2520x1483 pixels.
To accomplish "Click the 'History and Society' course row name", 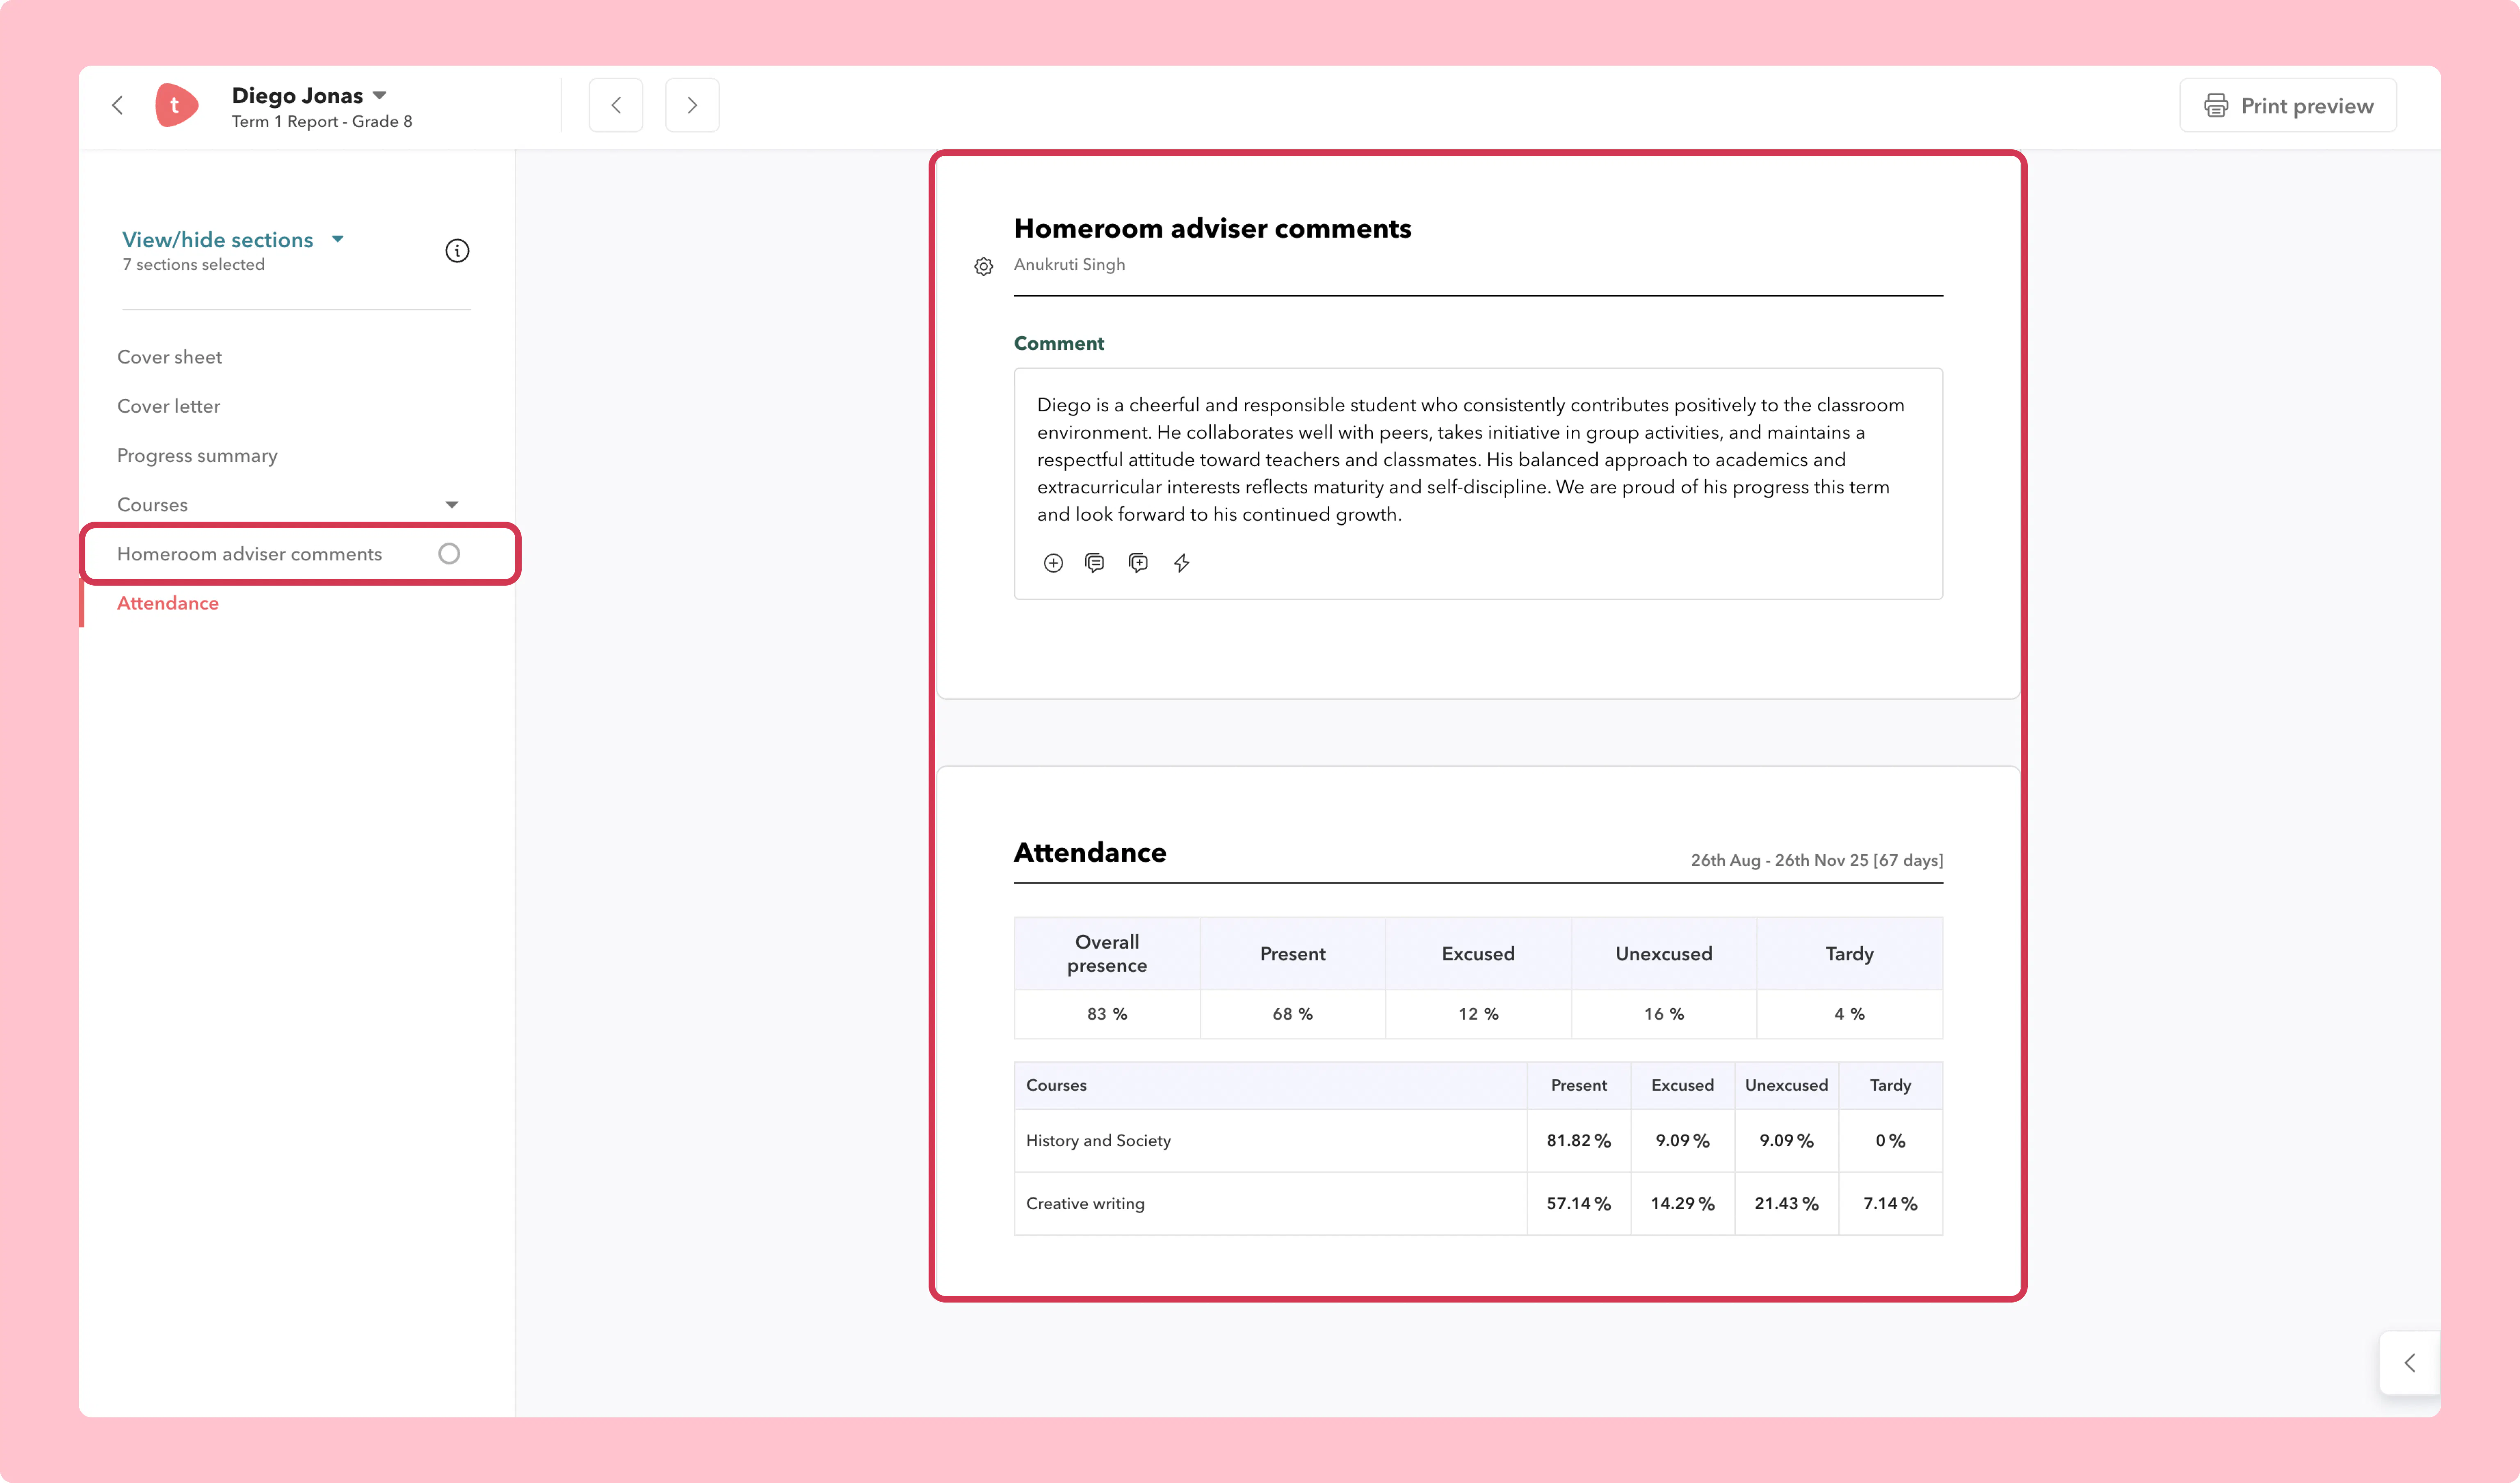I will coord(1098,1141).
